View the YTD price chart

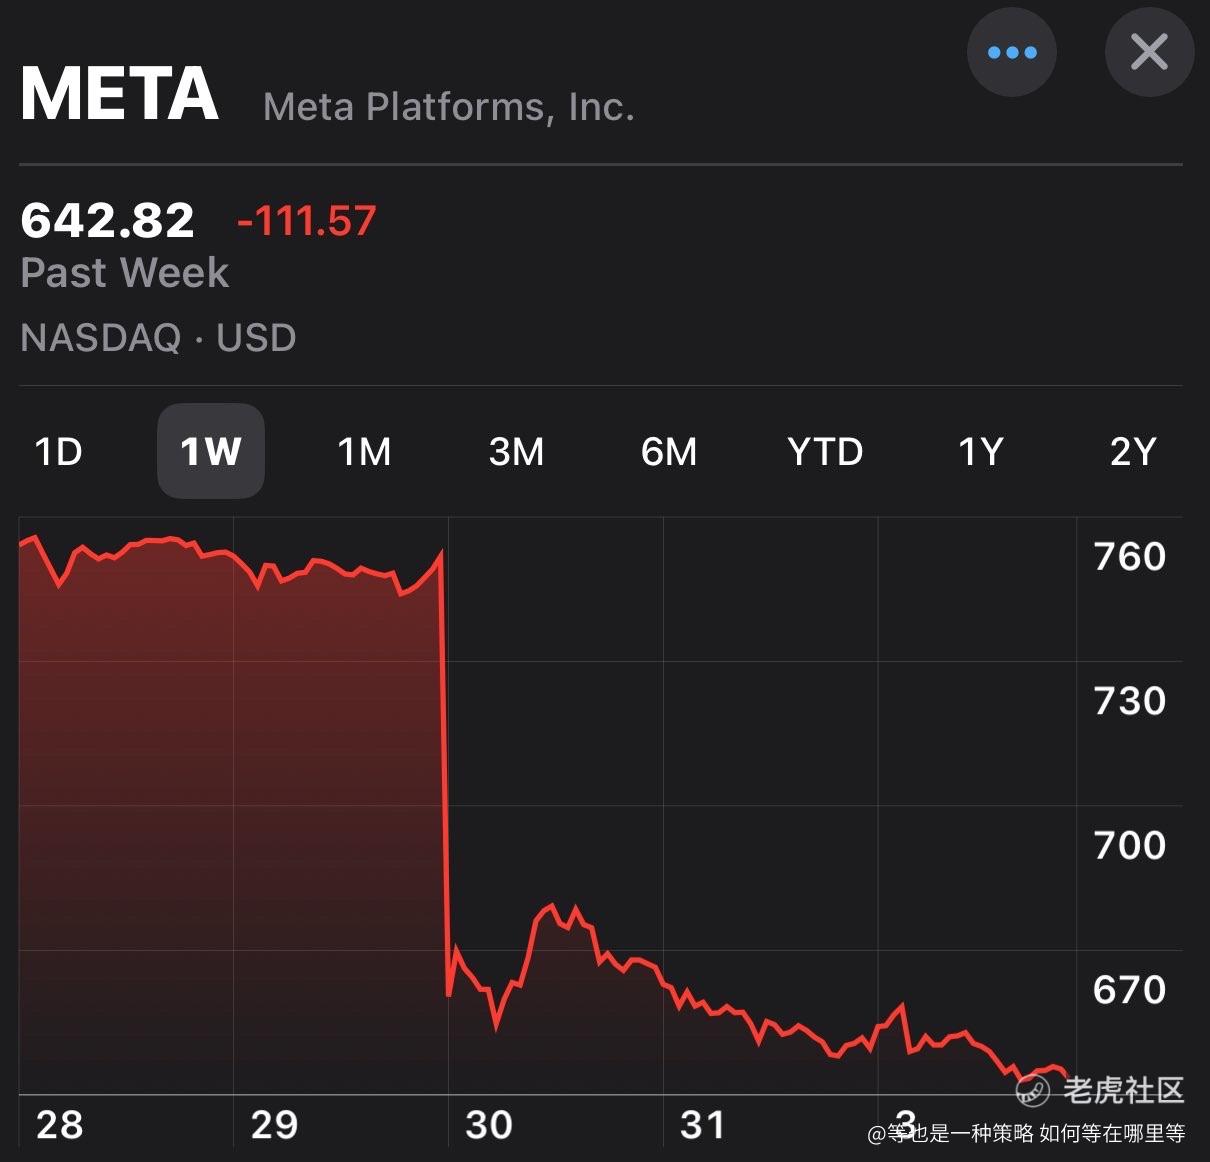pyautogui.click(x=825, y=452)
